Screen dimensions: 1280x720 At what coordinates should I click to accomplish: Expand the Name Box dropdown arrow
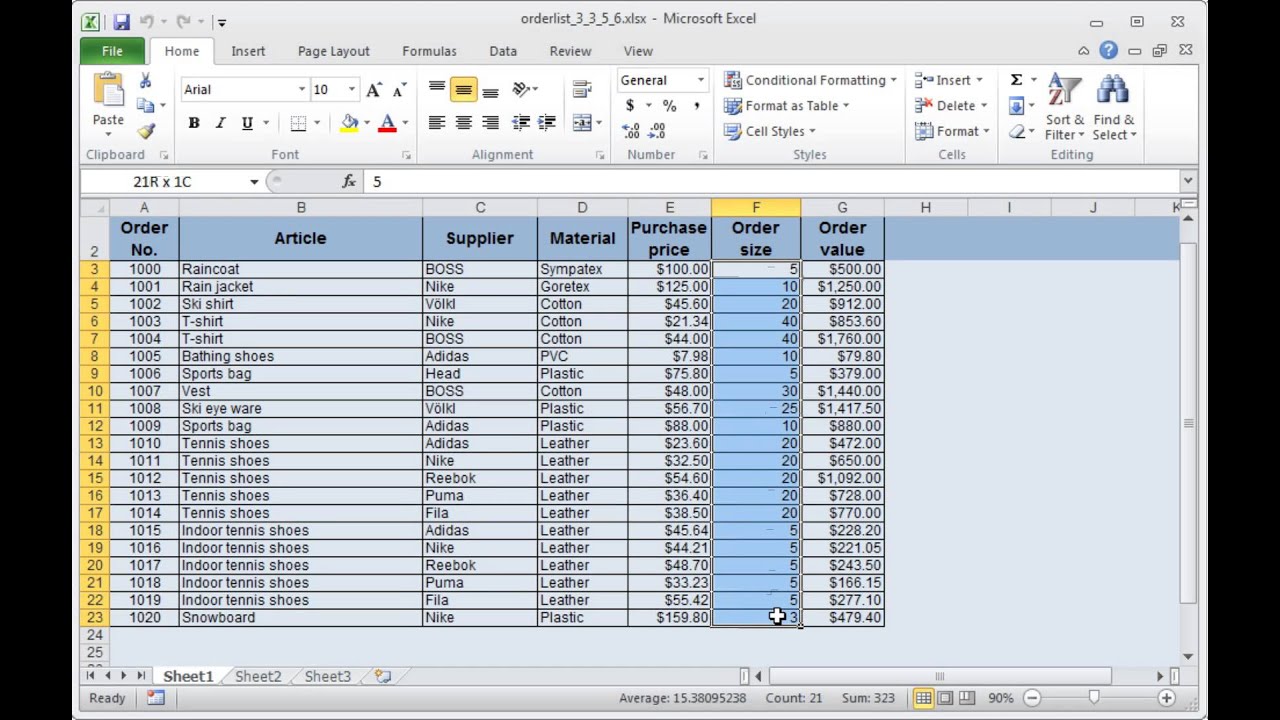click(x=254, y=181)
